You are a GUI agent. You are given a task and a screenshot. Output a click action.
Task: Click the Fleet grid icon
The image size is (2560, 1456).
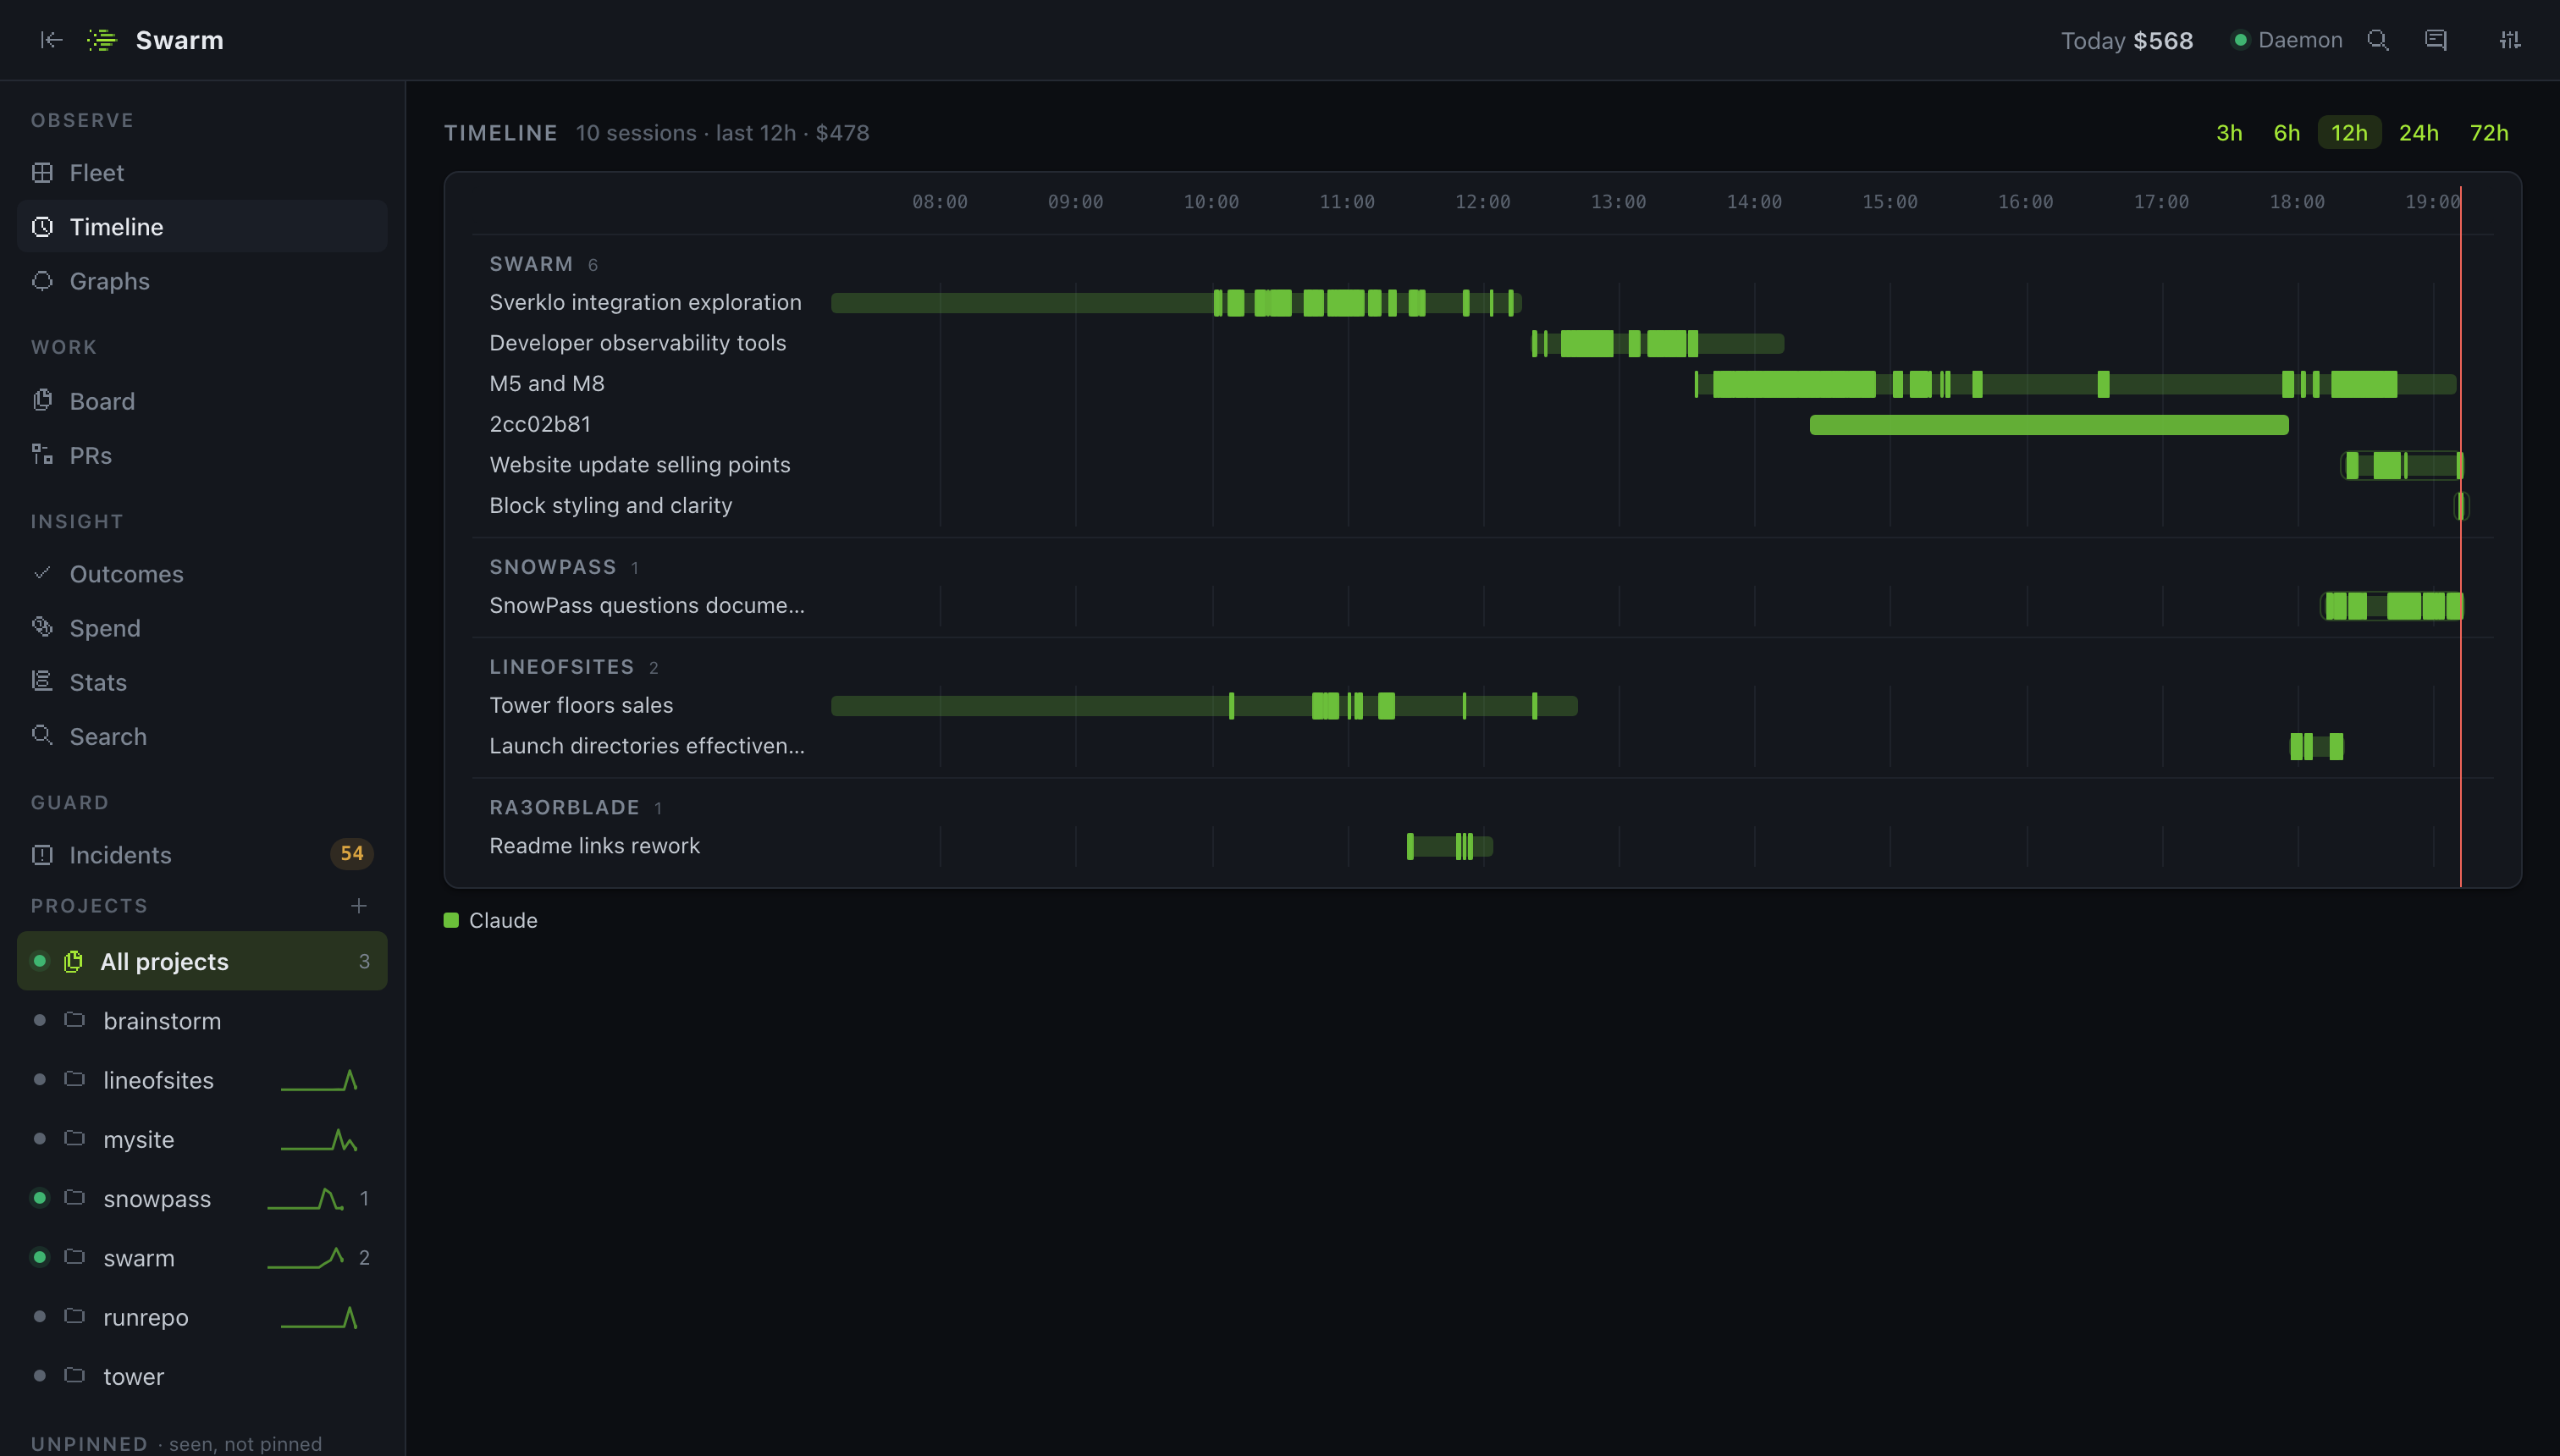[x=42, y=173]
